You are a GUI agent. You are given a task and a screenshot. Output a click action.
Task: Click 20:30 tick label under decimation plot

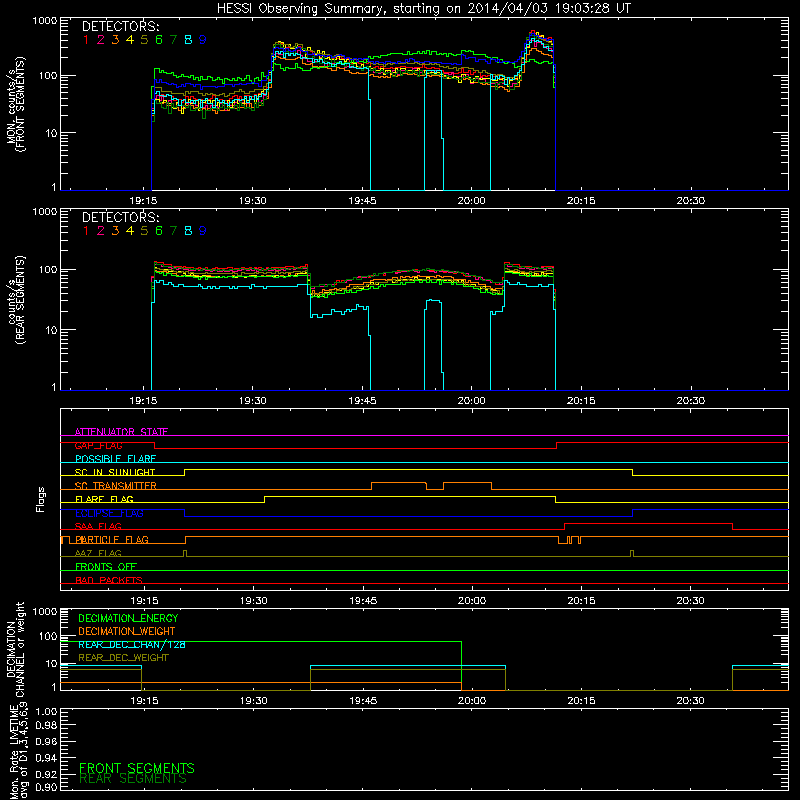click(690, 701)
